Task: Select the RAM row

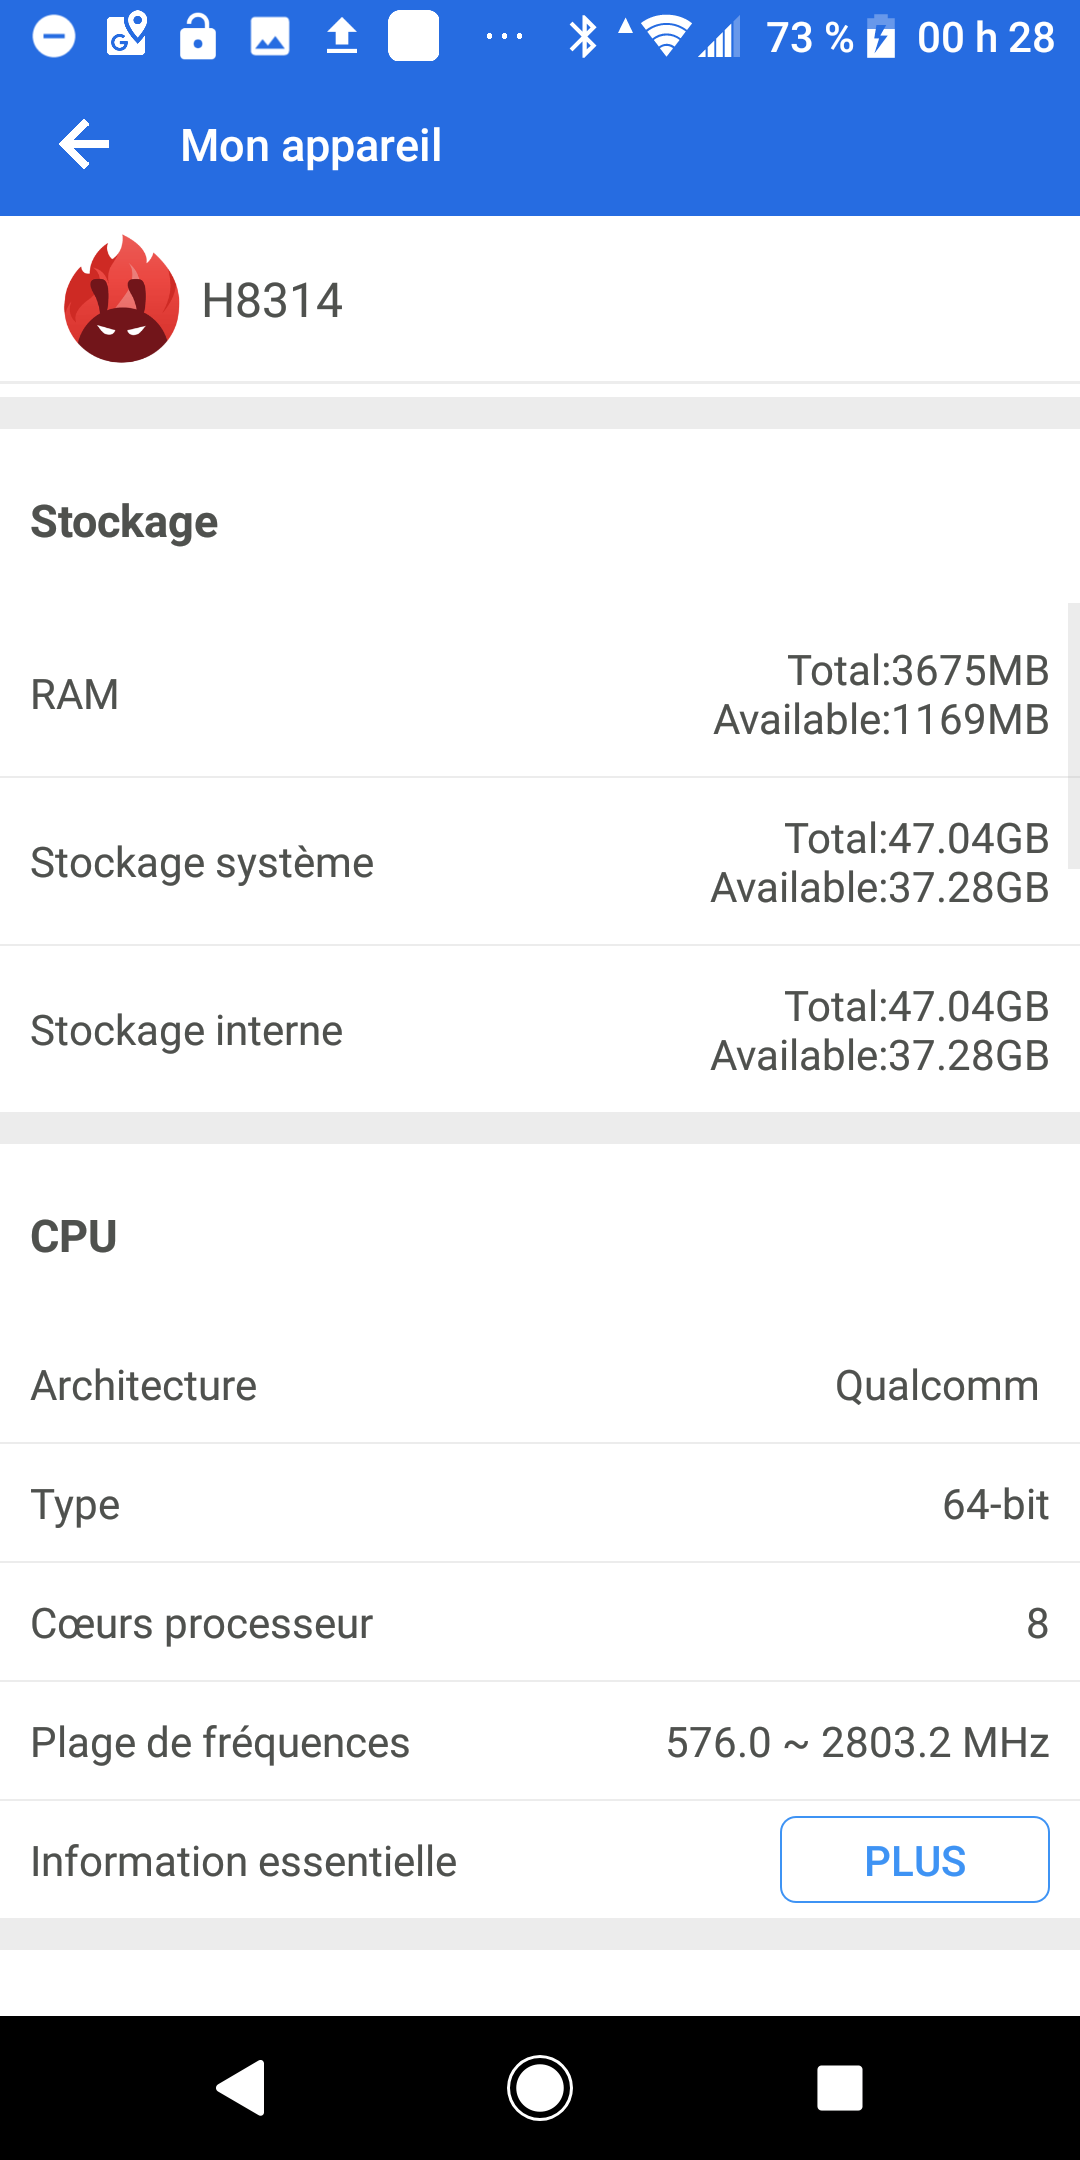Action: point(540,695)
